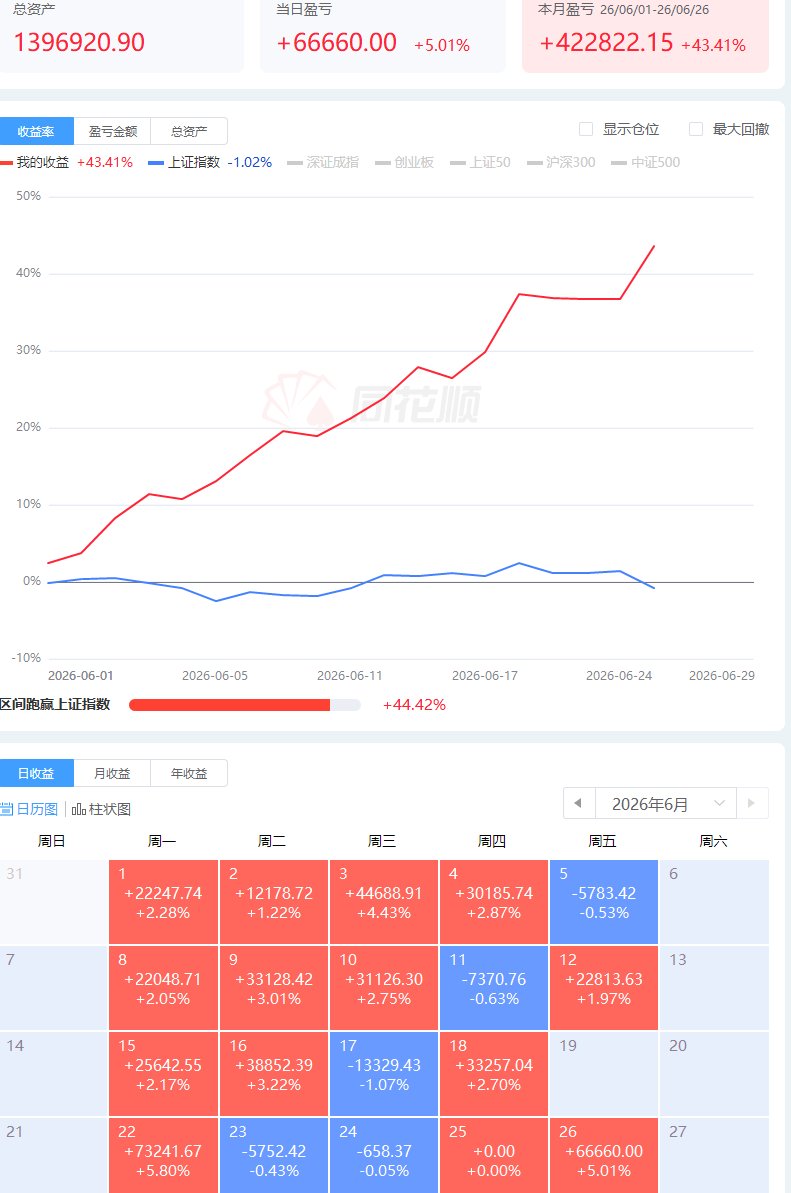Screen dimensions: 791x1193
Task: Select June 22 calendar cell +73241.67
Action: pos(164,1155)
